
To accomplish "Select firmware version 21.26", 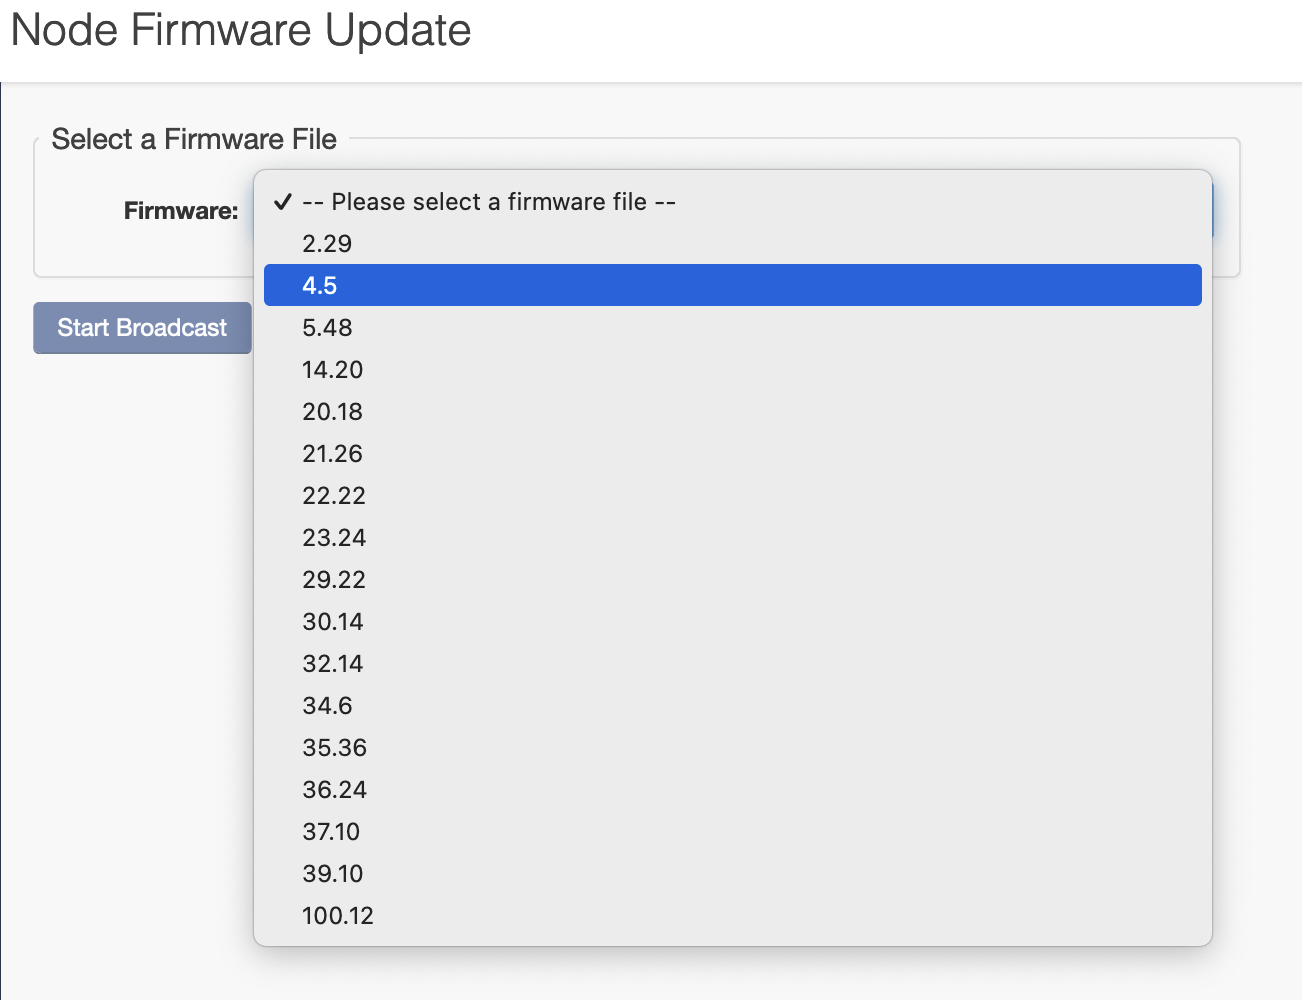I will [x=332, y=454].
